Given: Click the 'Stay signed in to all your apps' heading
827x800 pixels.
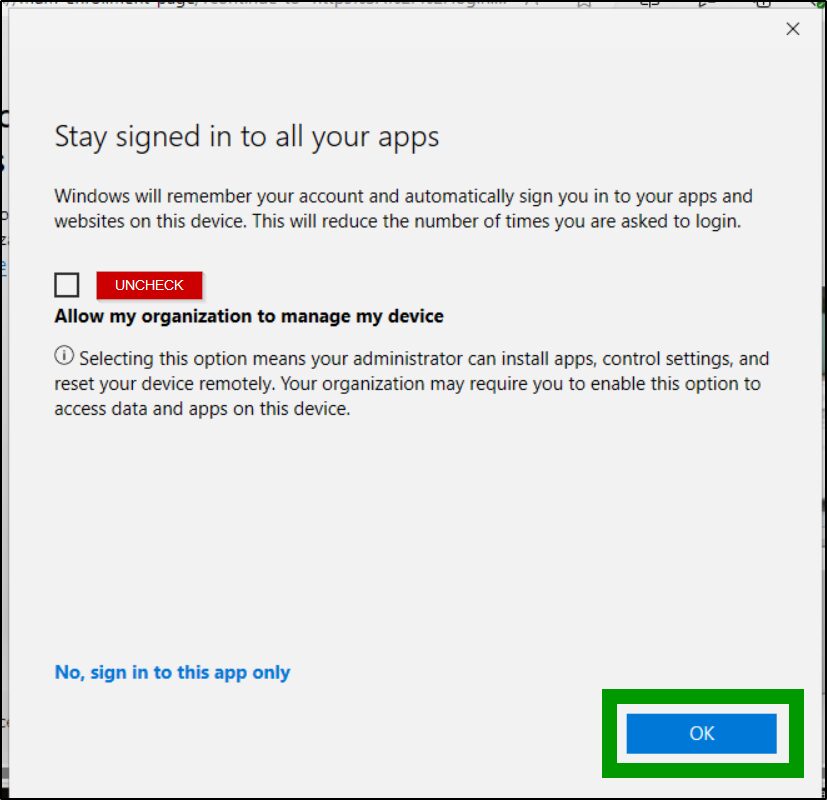Looking at the screenshot, I should 245,137.
